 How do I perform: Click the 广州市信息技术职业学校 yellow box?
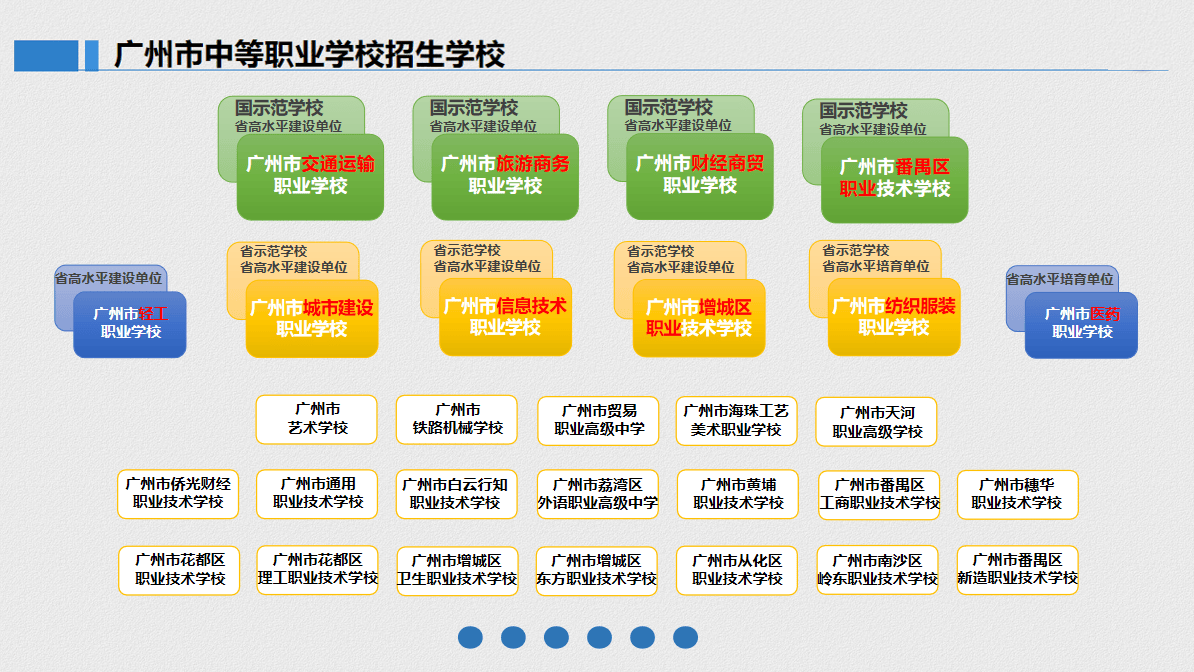click(505, 317)
